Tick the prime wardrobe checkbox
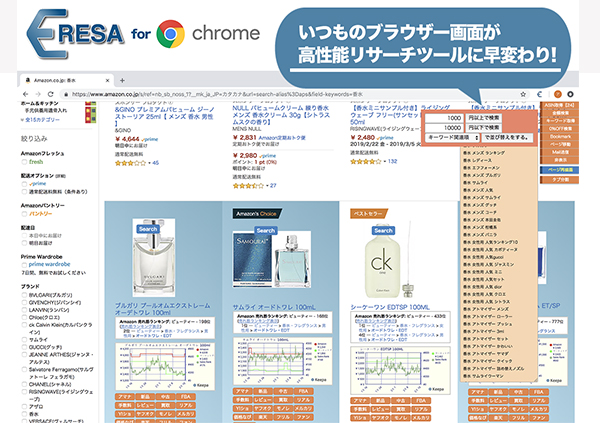600x423 pixels. (24, 265)
